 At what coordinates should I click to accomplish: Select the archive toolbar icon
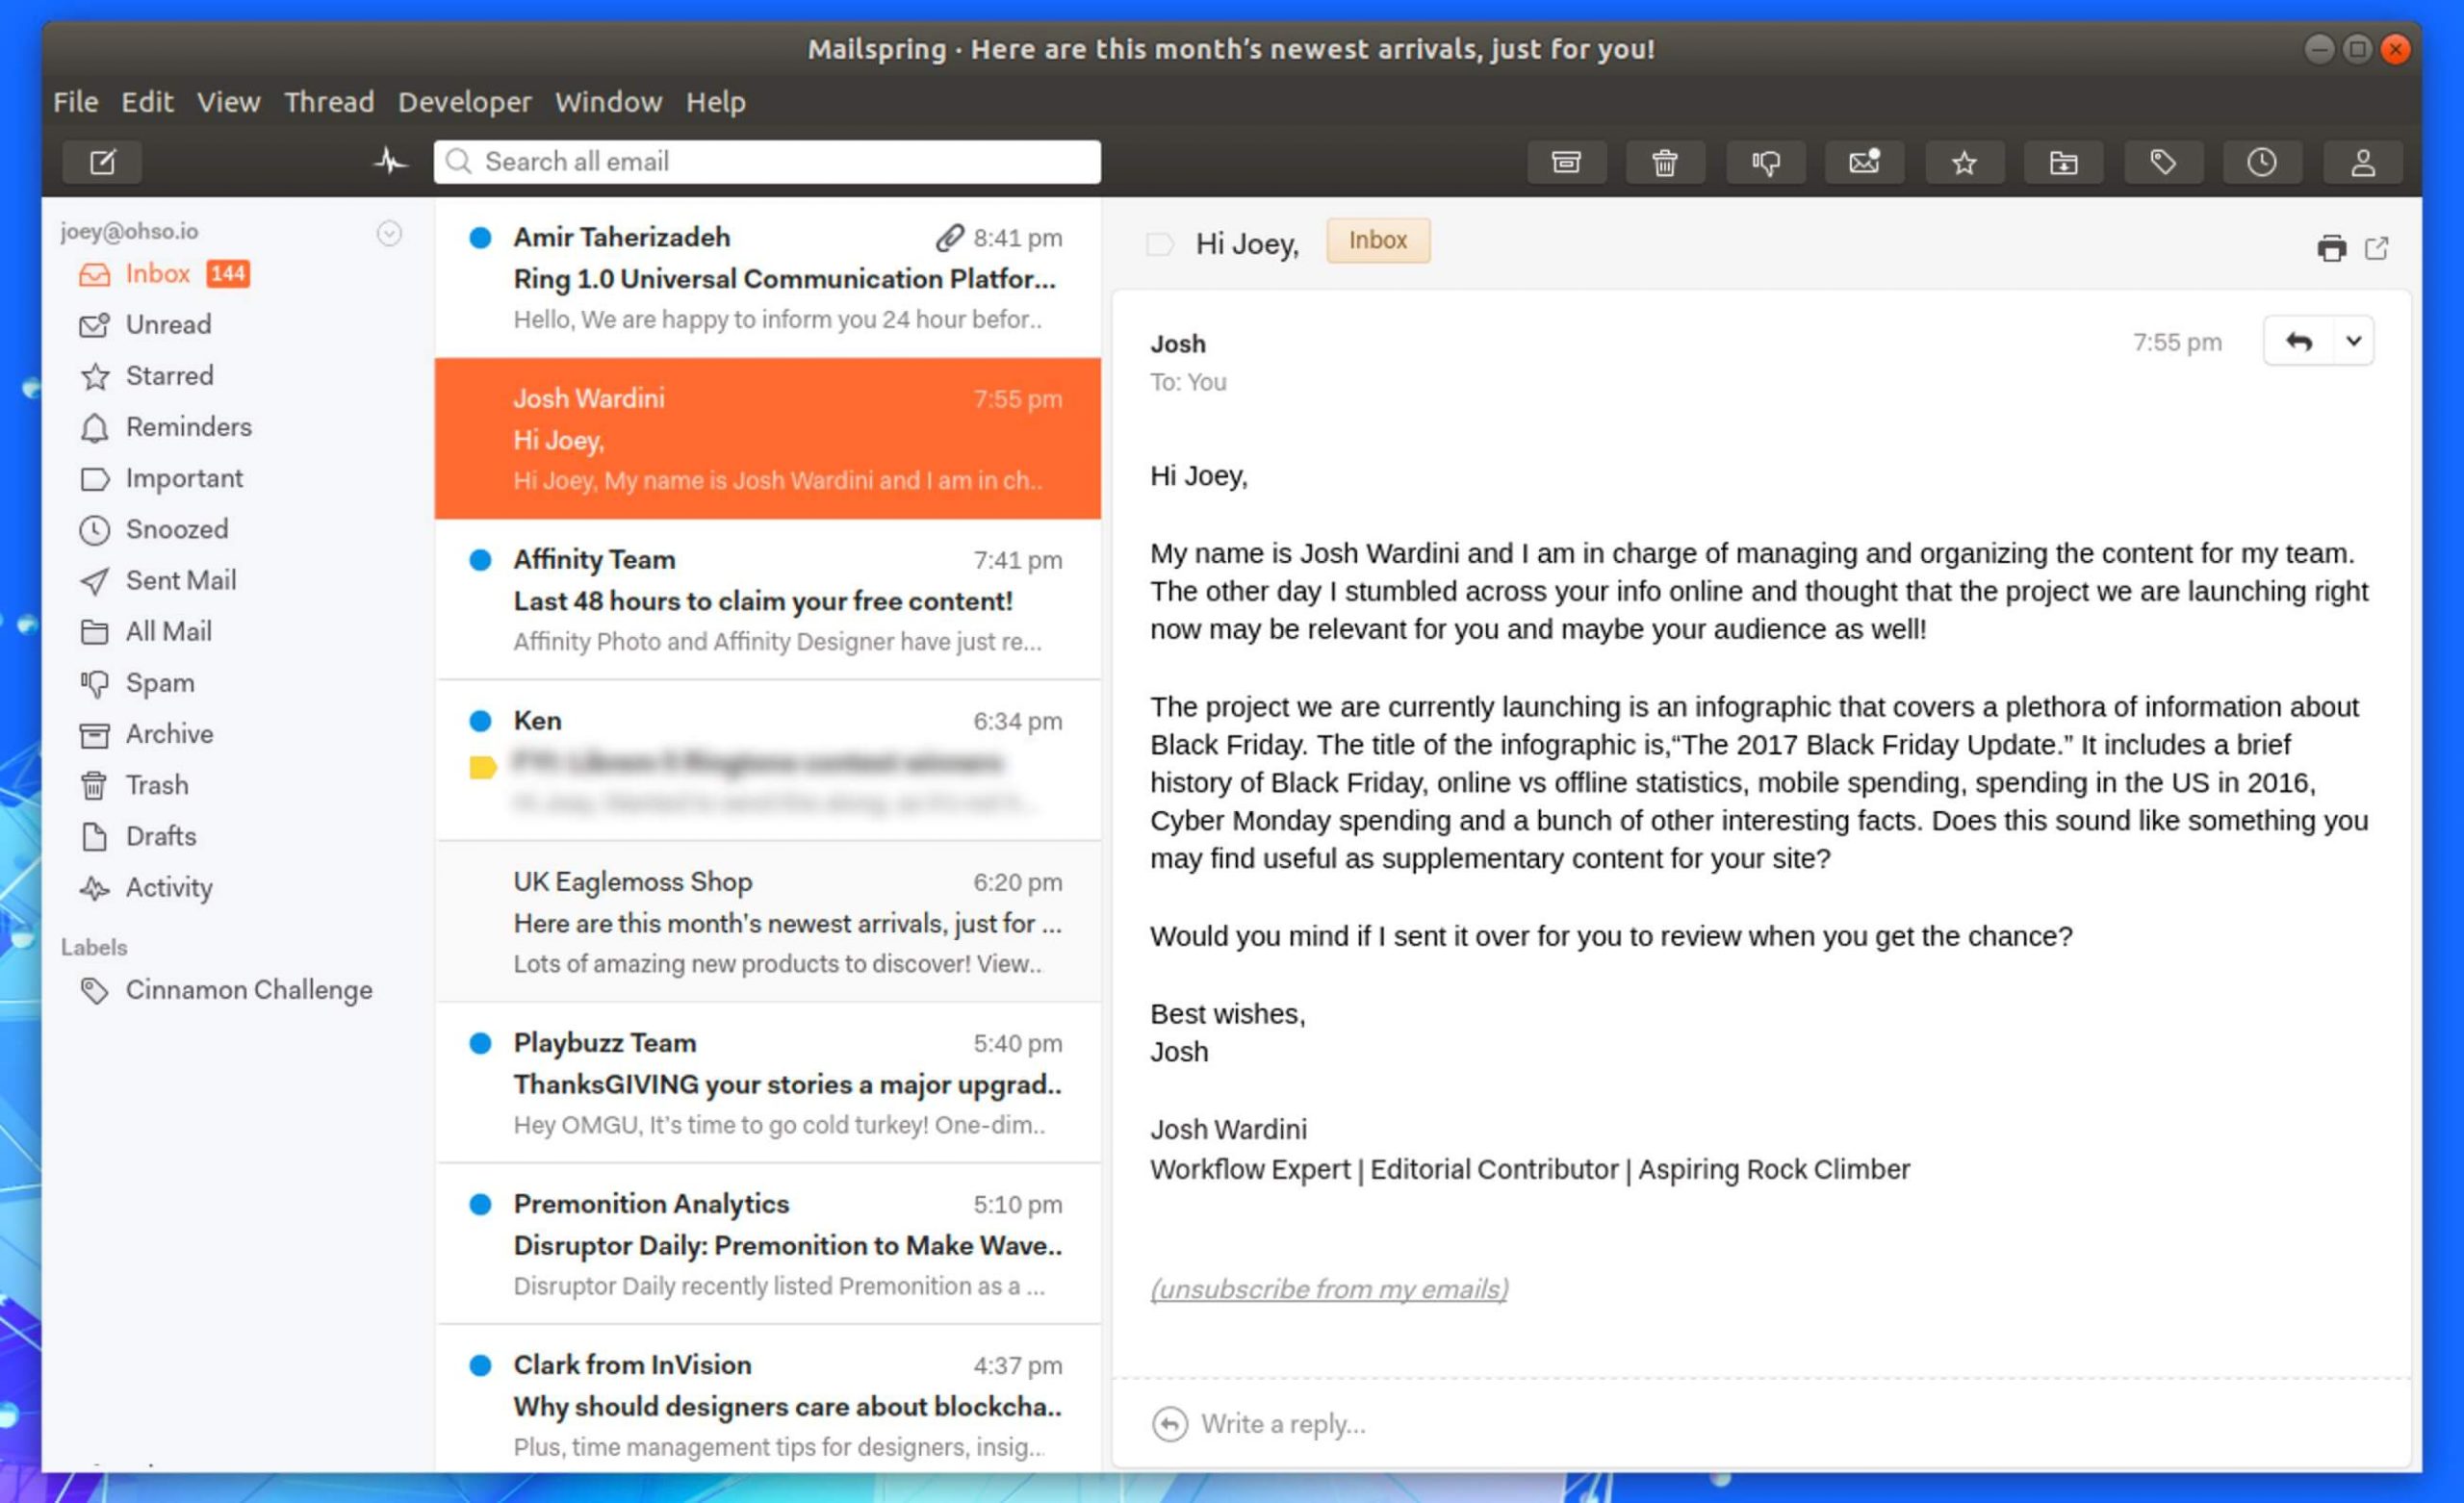tap(1565, 160)
